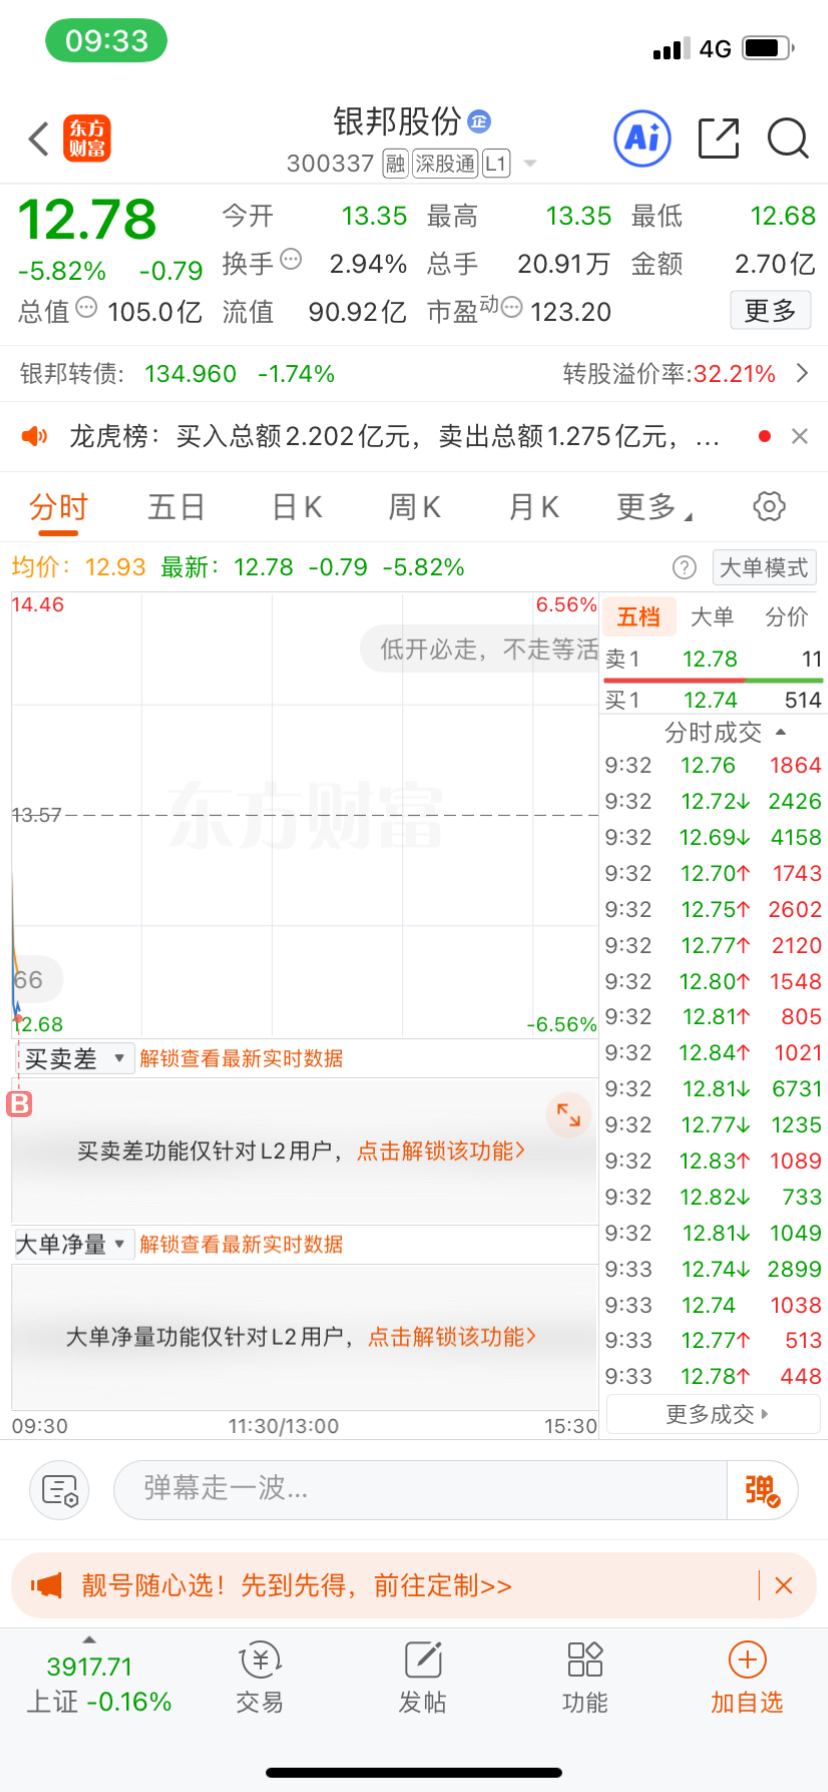Image resolution: width=828 pixels, height=1792 pixels.
Task: Open the Ai assistant icon
Action: pyautogui.click(x=642, y=138)
